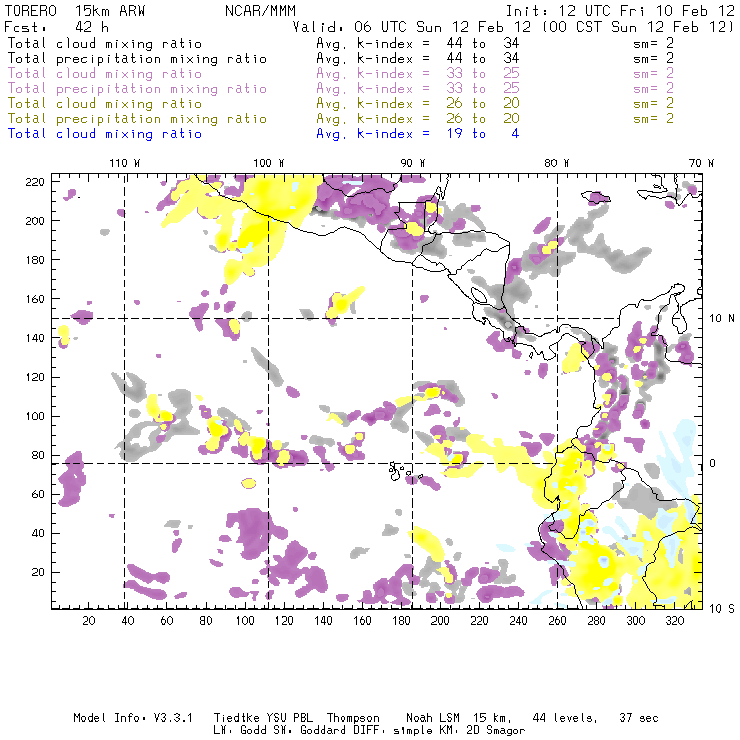Click the '70 W' longitude label
This screenshot has height=740, width=740.
click(x=701, y=163)
